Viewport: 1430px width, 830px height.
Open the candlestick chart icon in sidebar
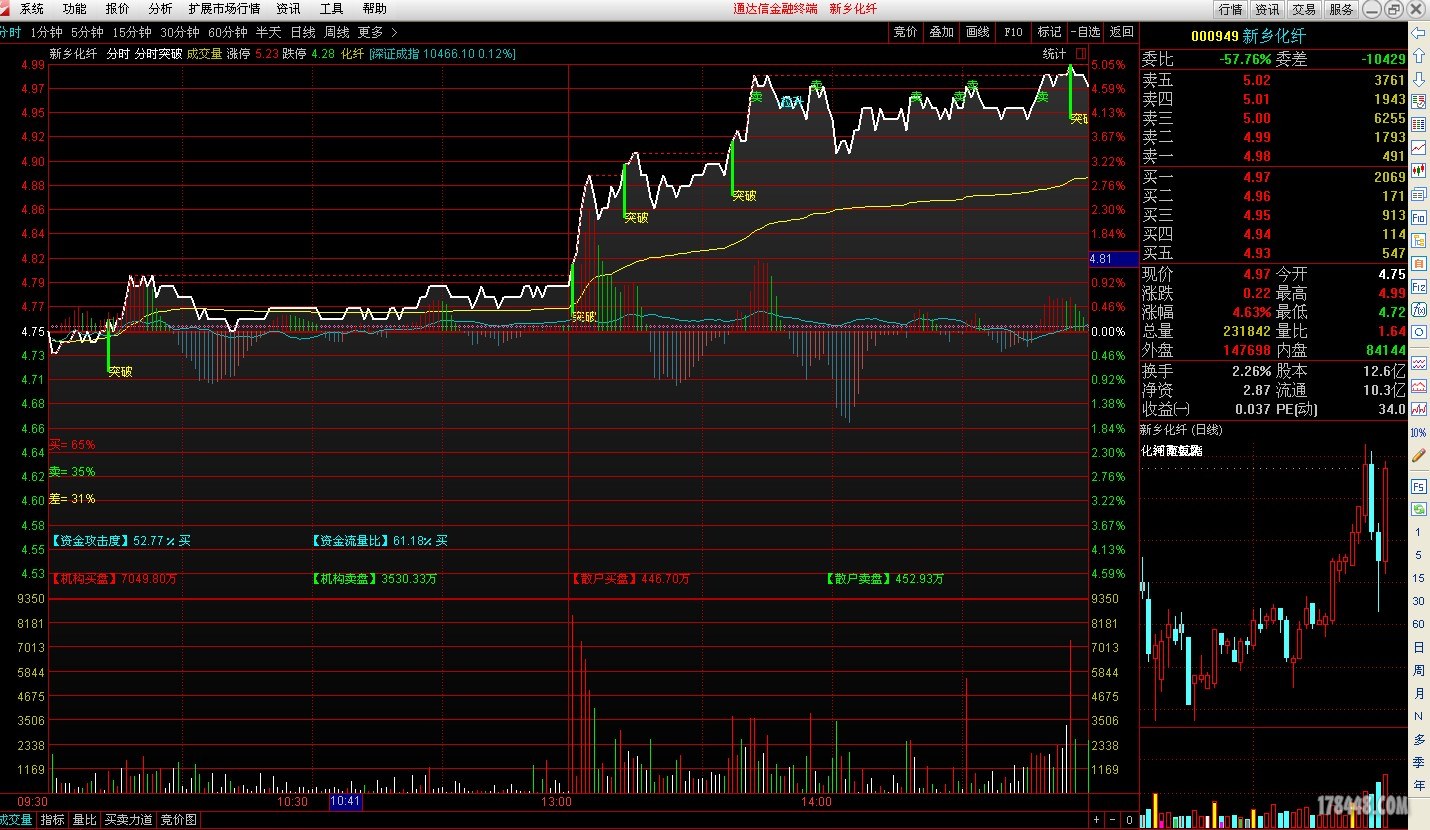[x=1418, y=170]
